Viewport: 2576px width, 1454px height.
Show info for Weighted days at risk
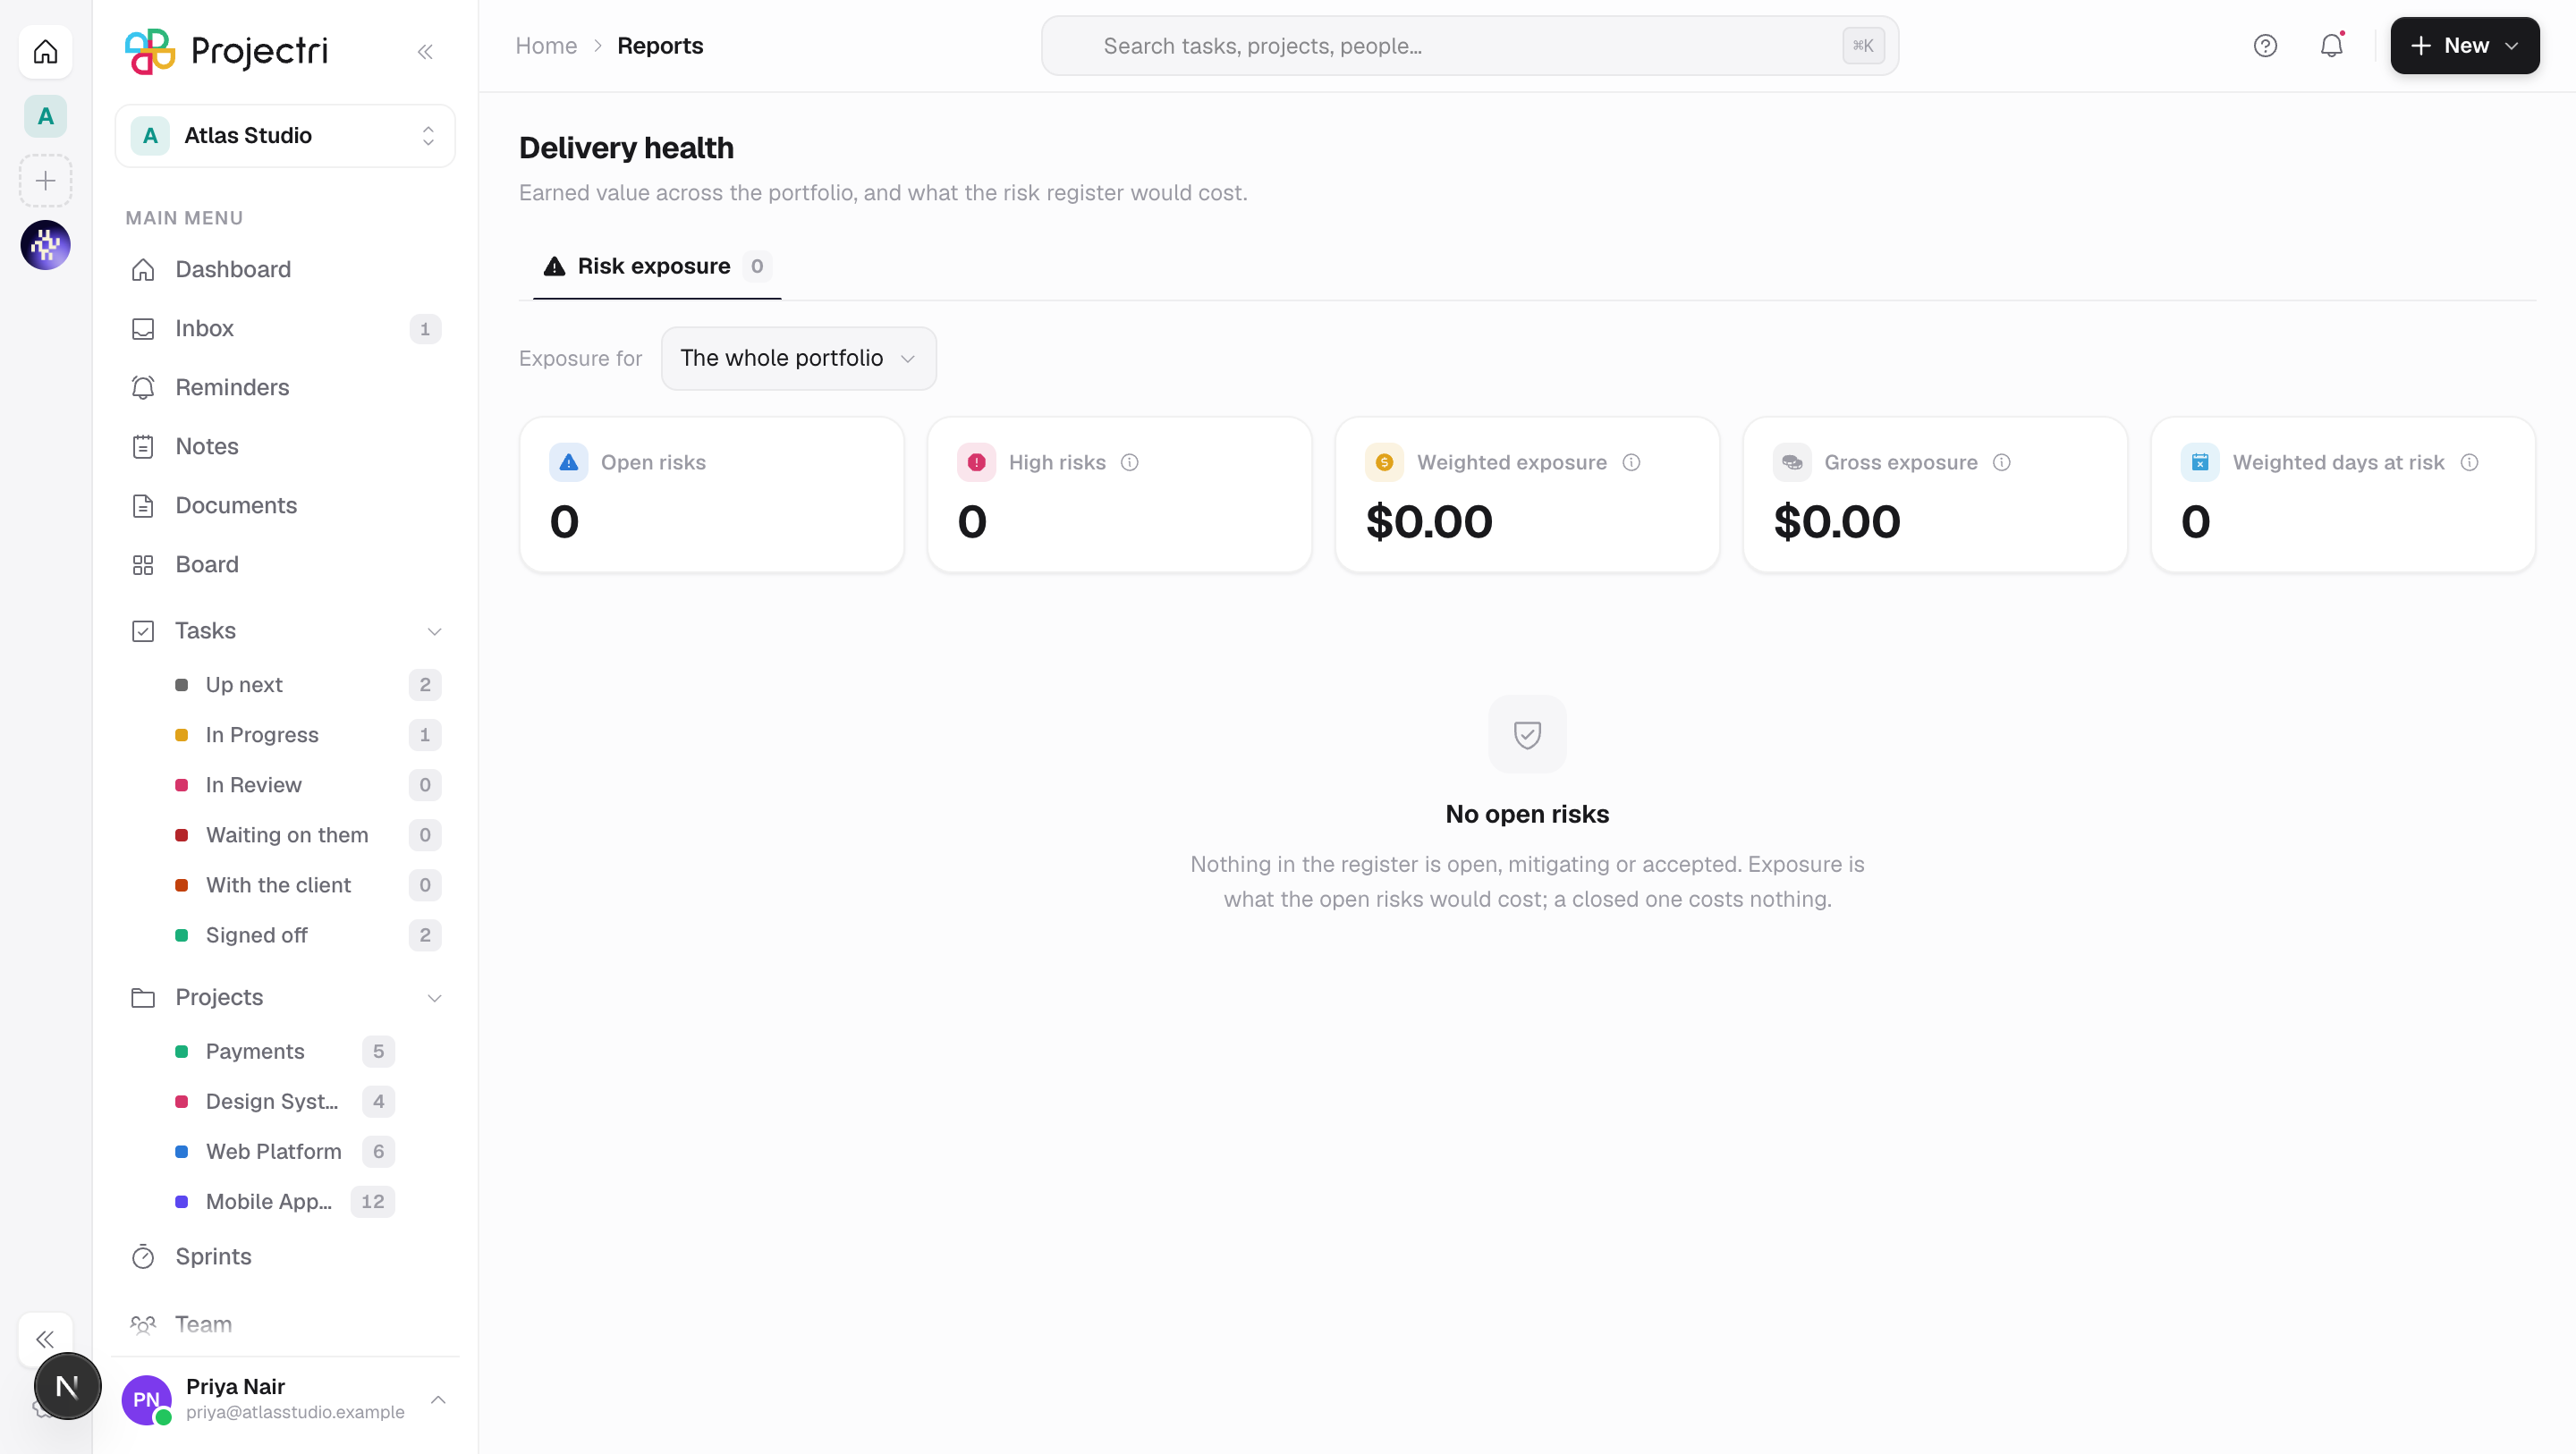tap(2469, 462)
